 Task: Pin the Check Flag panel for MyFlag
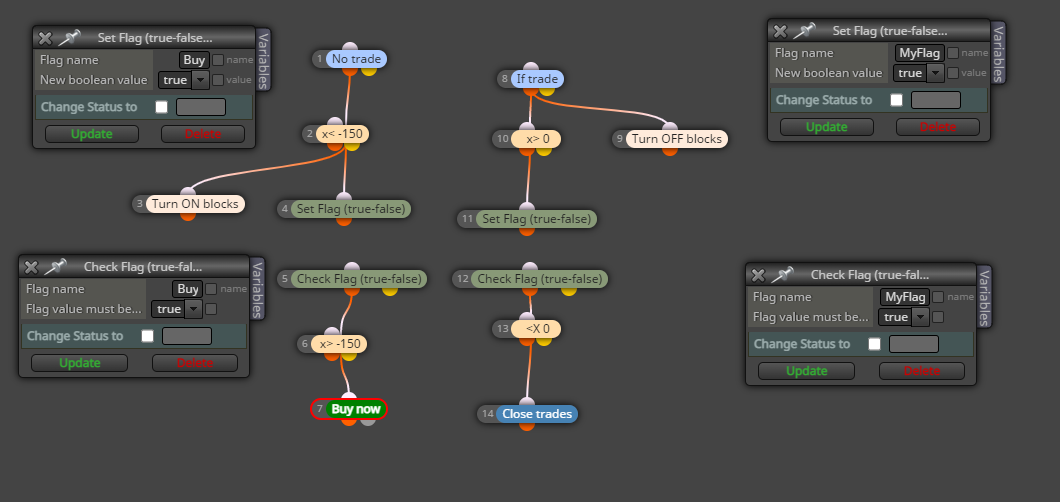[783, 275]
